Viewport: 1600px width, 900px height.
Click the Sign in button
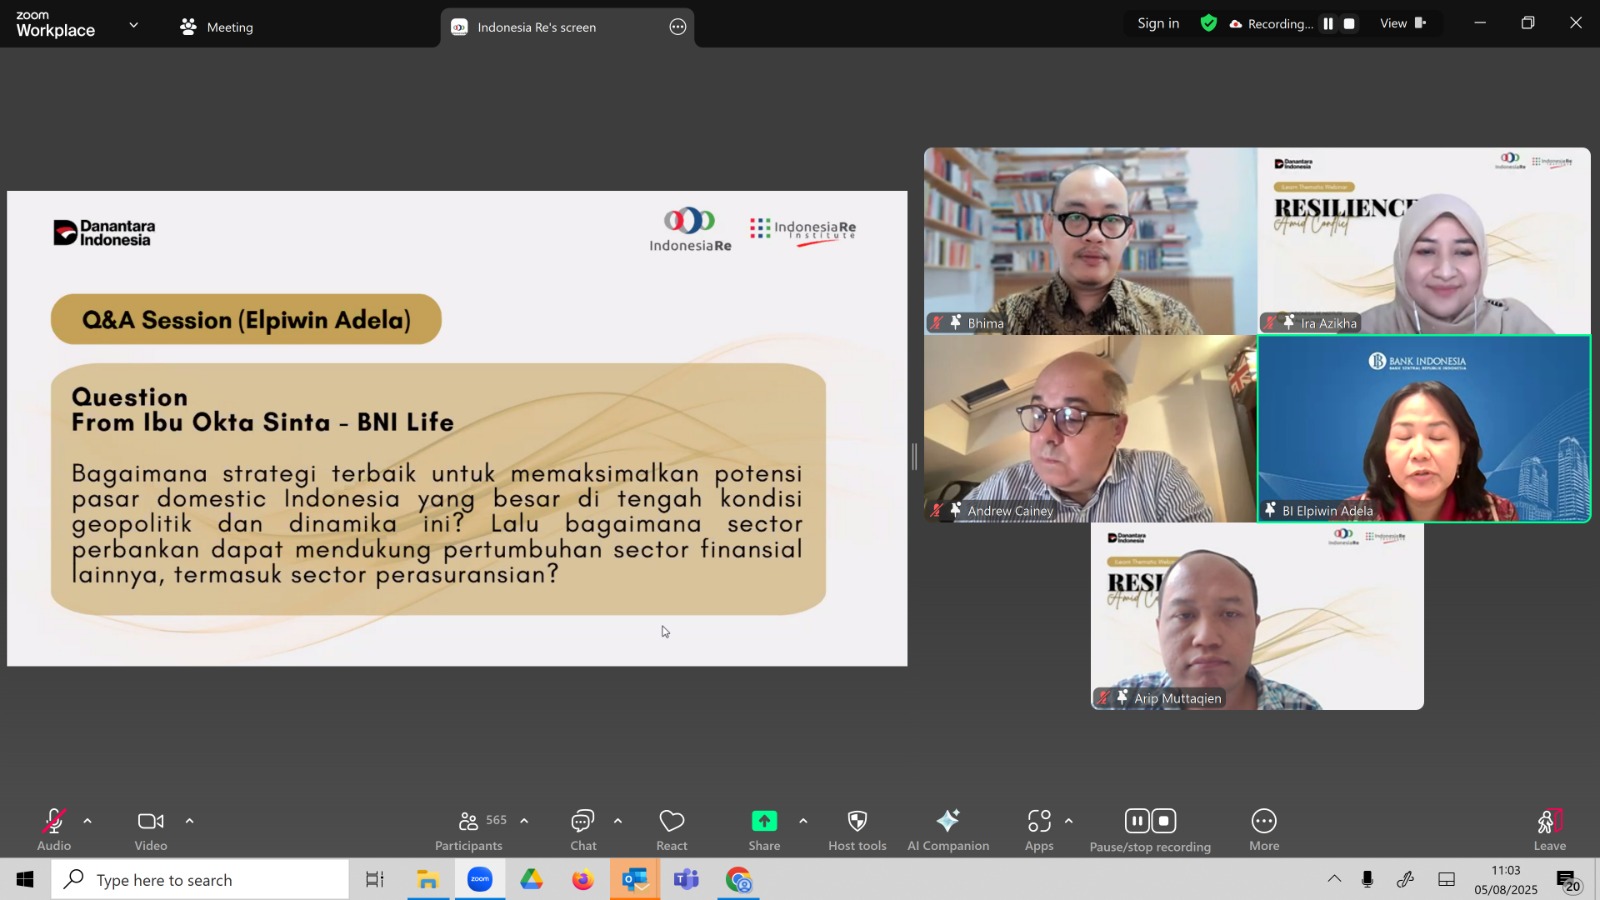coord(1158,23)
